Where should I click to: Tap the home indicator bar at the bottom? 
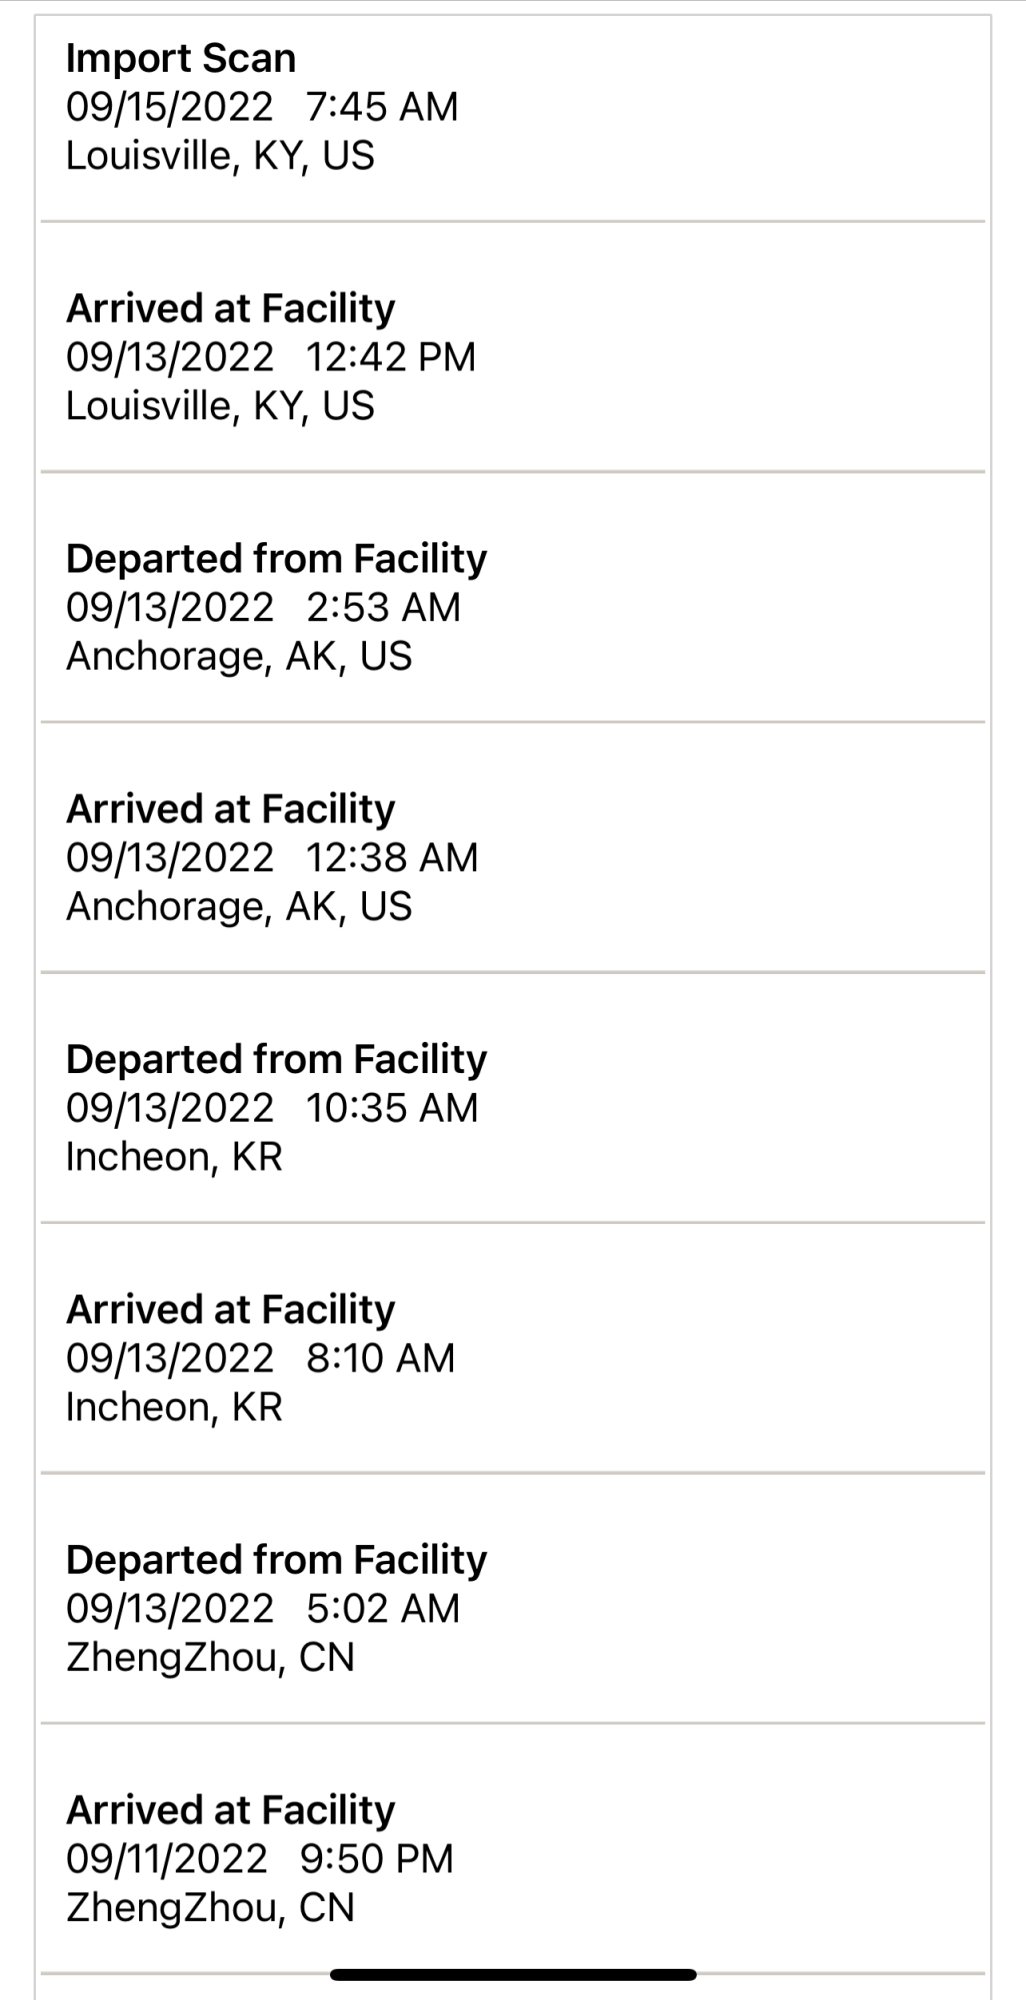[513, 1974]
